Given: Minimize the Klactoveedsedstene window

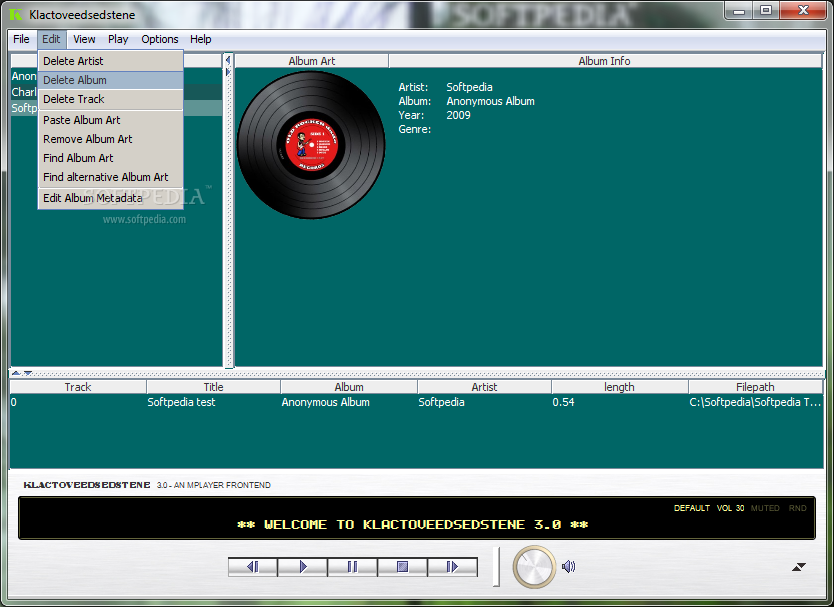Looking at the screenshot, I should click(x=739, y=10).
